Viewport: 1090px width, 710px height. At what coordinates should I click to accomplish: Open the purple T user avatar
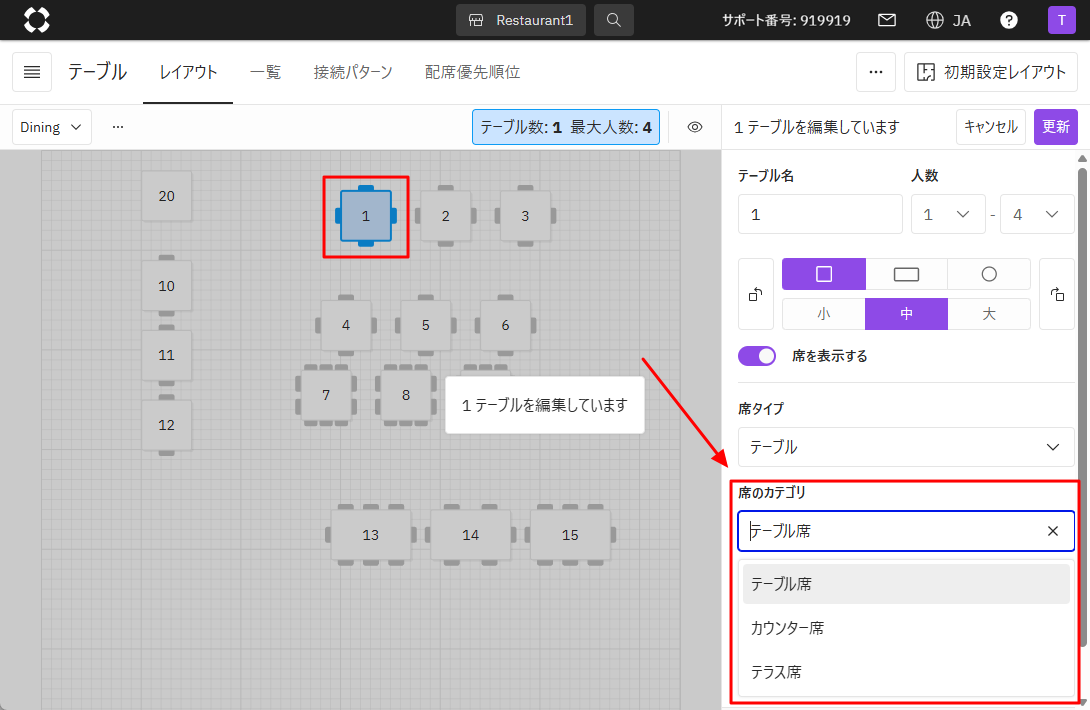click(1061, 20)
